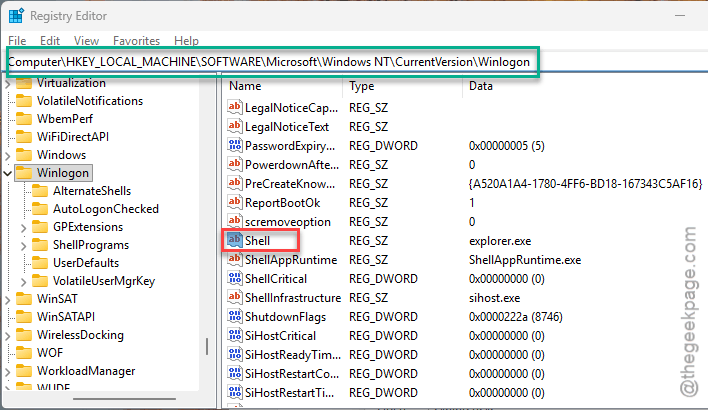708x410 pixels.
Task: Click the VolatileNotifications folder icon
Action: pos(24,101)
